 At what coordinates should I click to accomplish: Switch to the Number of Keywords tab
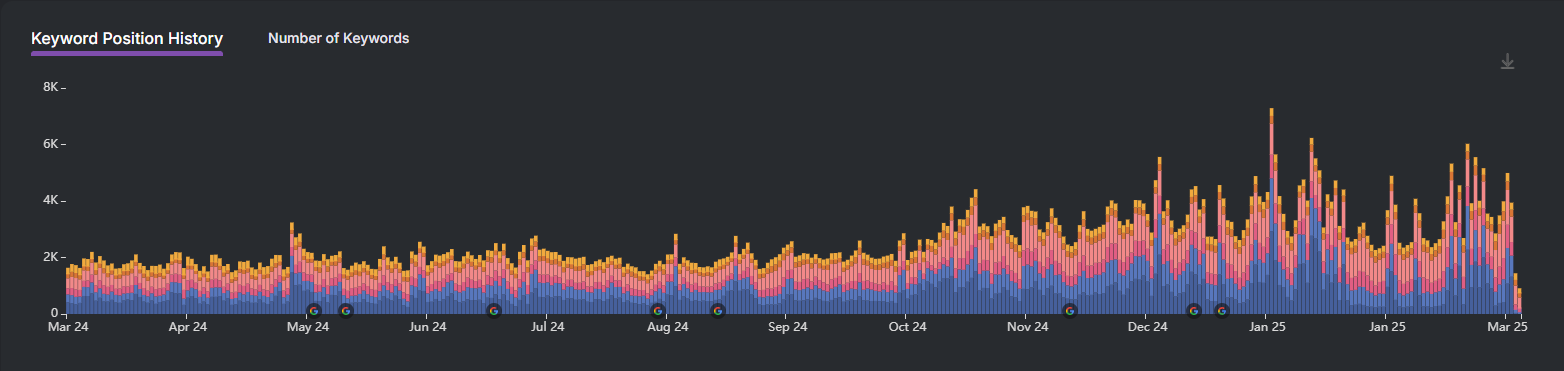point(338,38)
